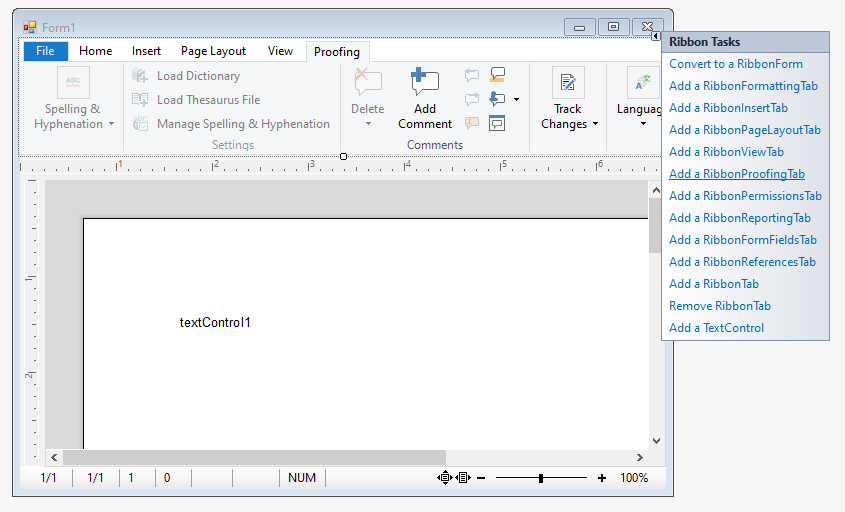Click Add a RibbonReferencesTab link
Viewport: 845px width, 512px height.
coord(743,262)
